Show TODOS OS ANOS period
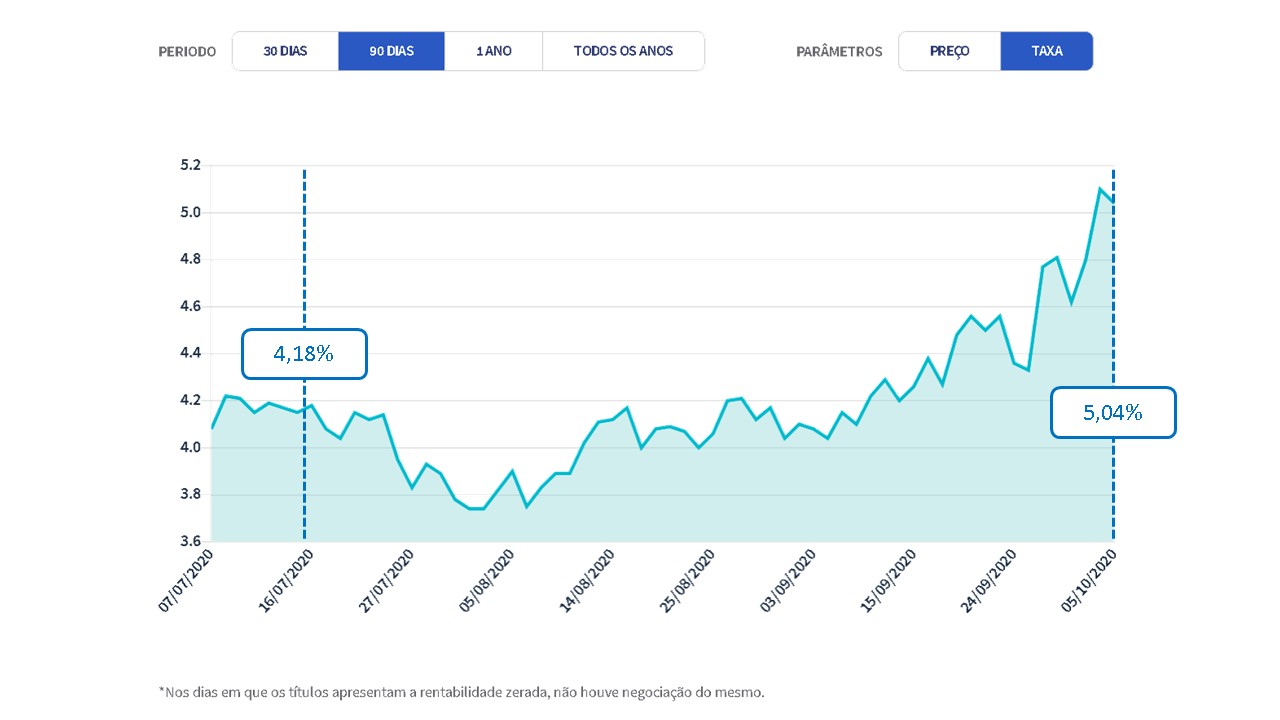The height and width of the screenshot is (720, 1280). click(623, 51)
